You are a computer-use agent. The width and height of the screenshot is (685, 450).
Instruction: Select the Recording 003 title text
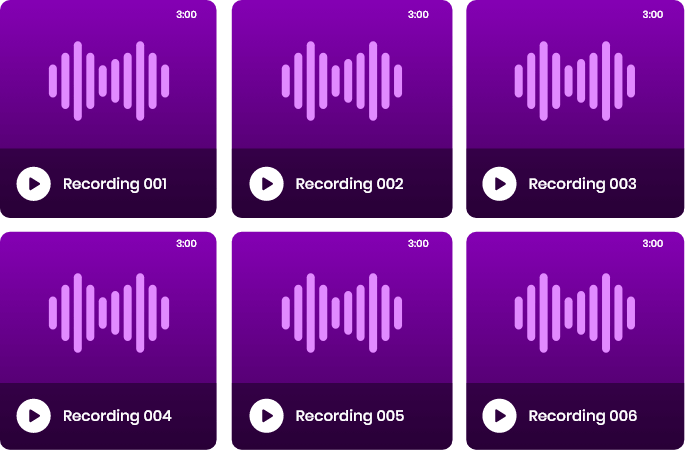click(x=582, y=184)
